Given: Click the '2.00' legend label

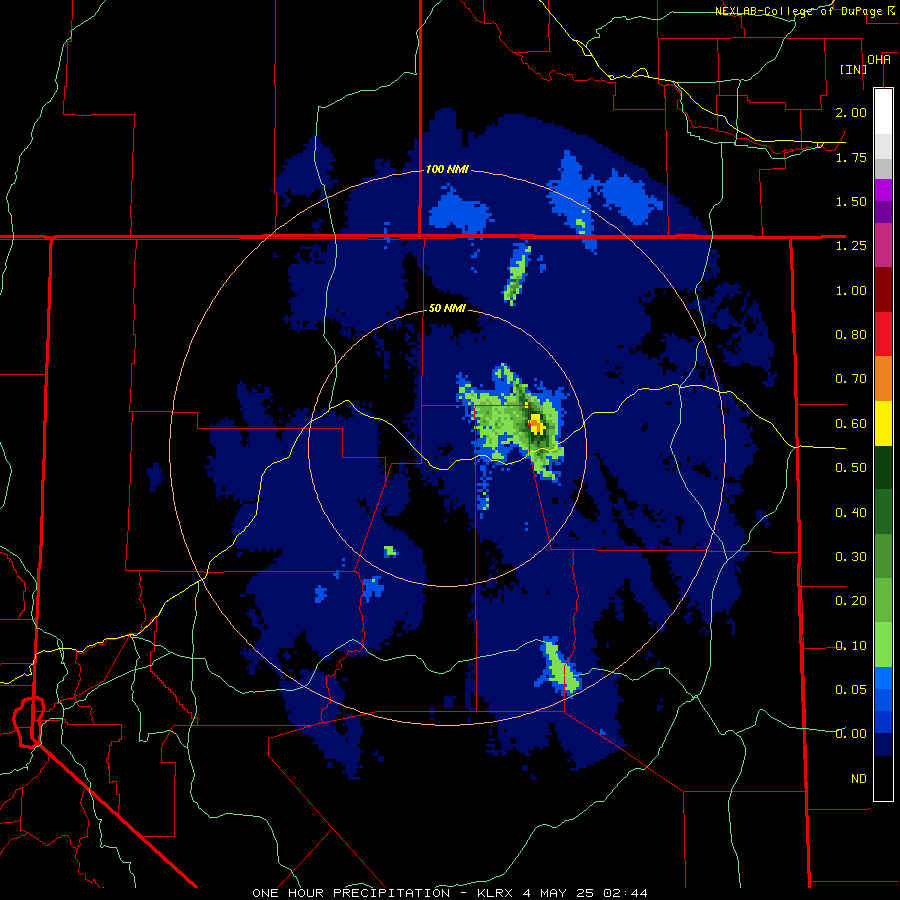Looking at the screenshot, I should click(851, 112).
